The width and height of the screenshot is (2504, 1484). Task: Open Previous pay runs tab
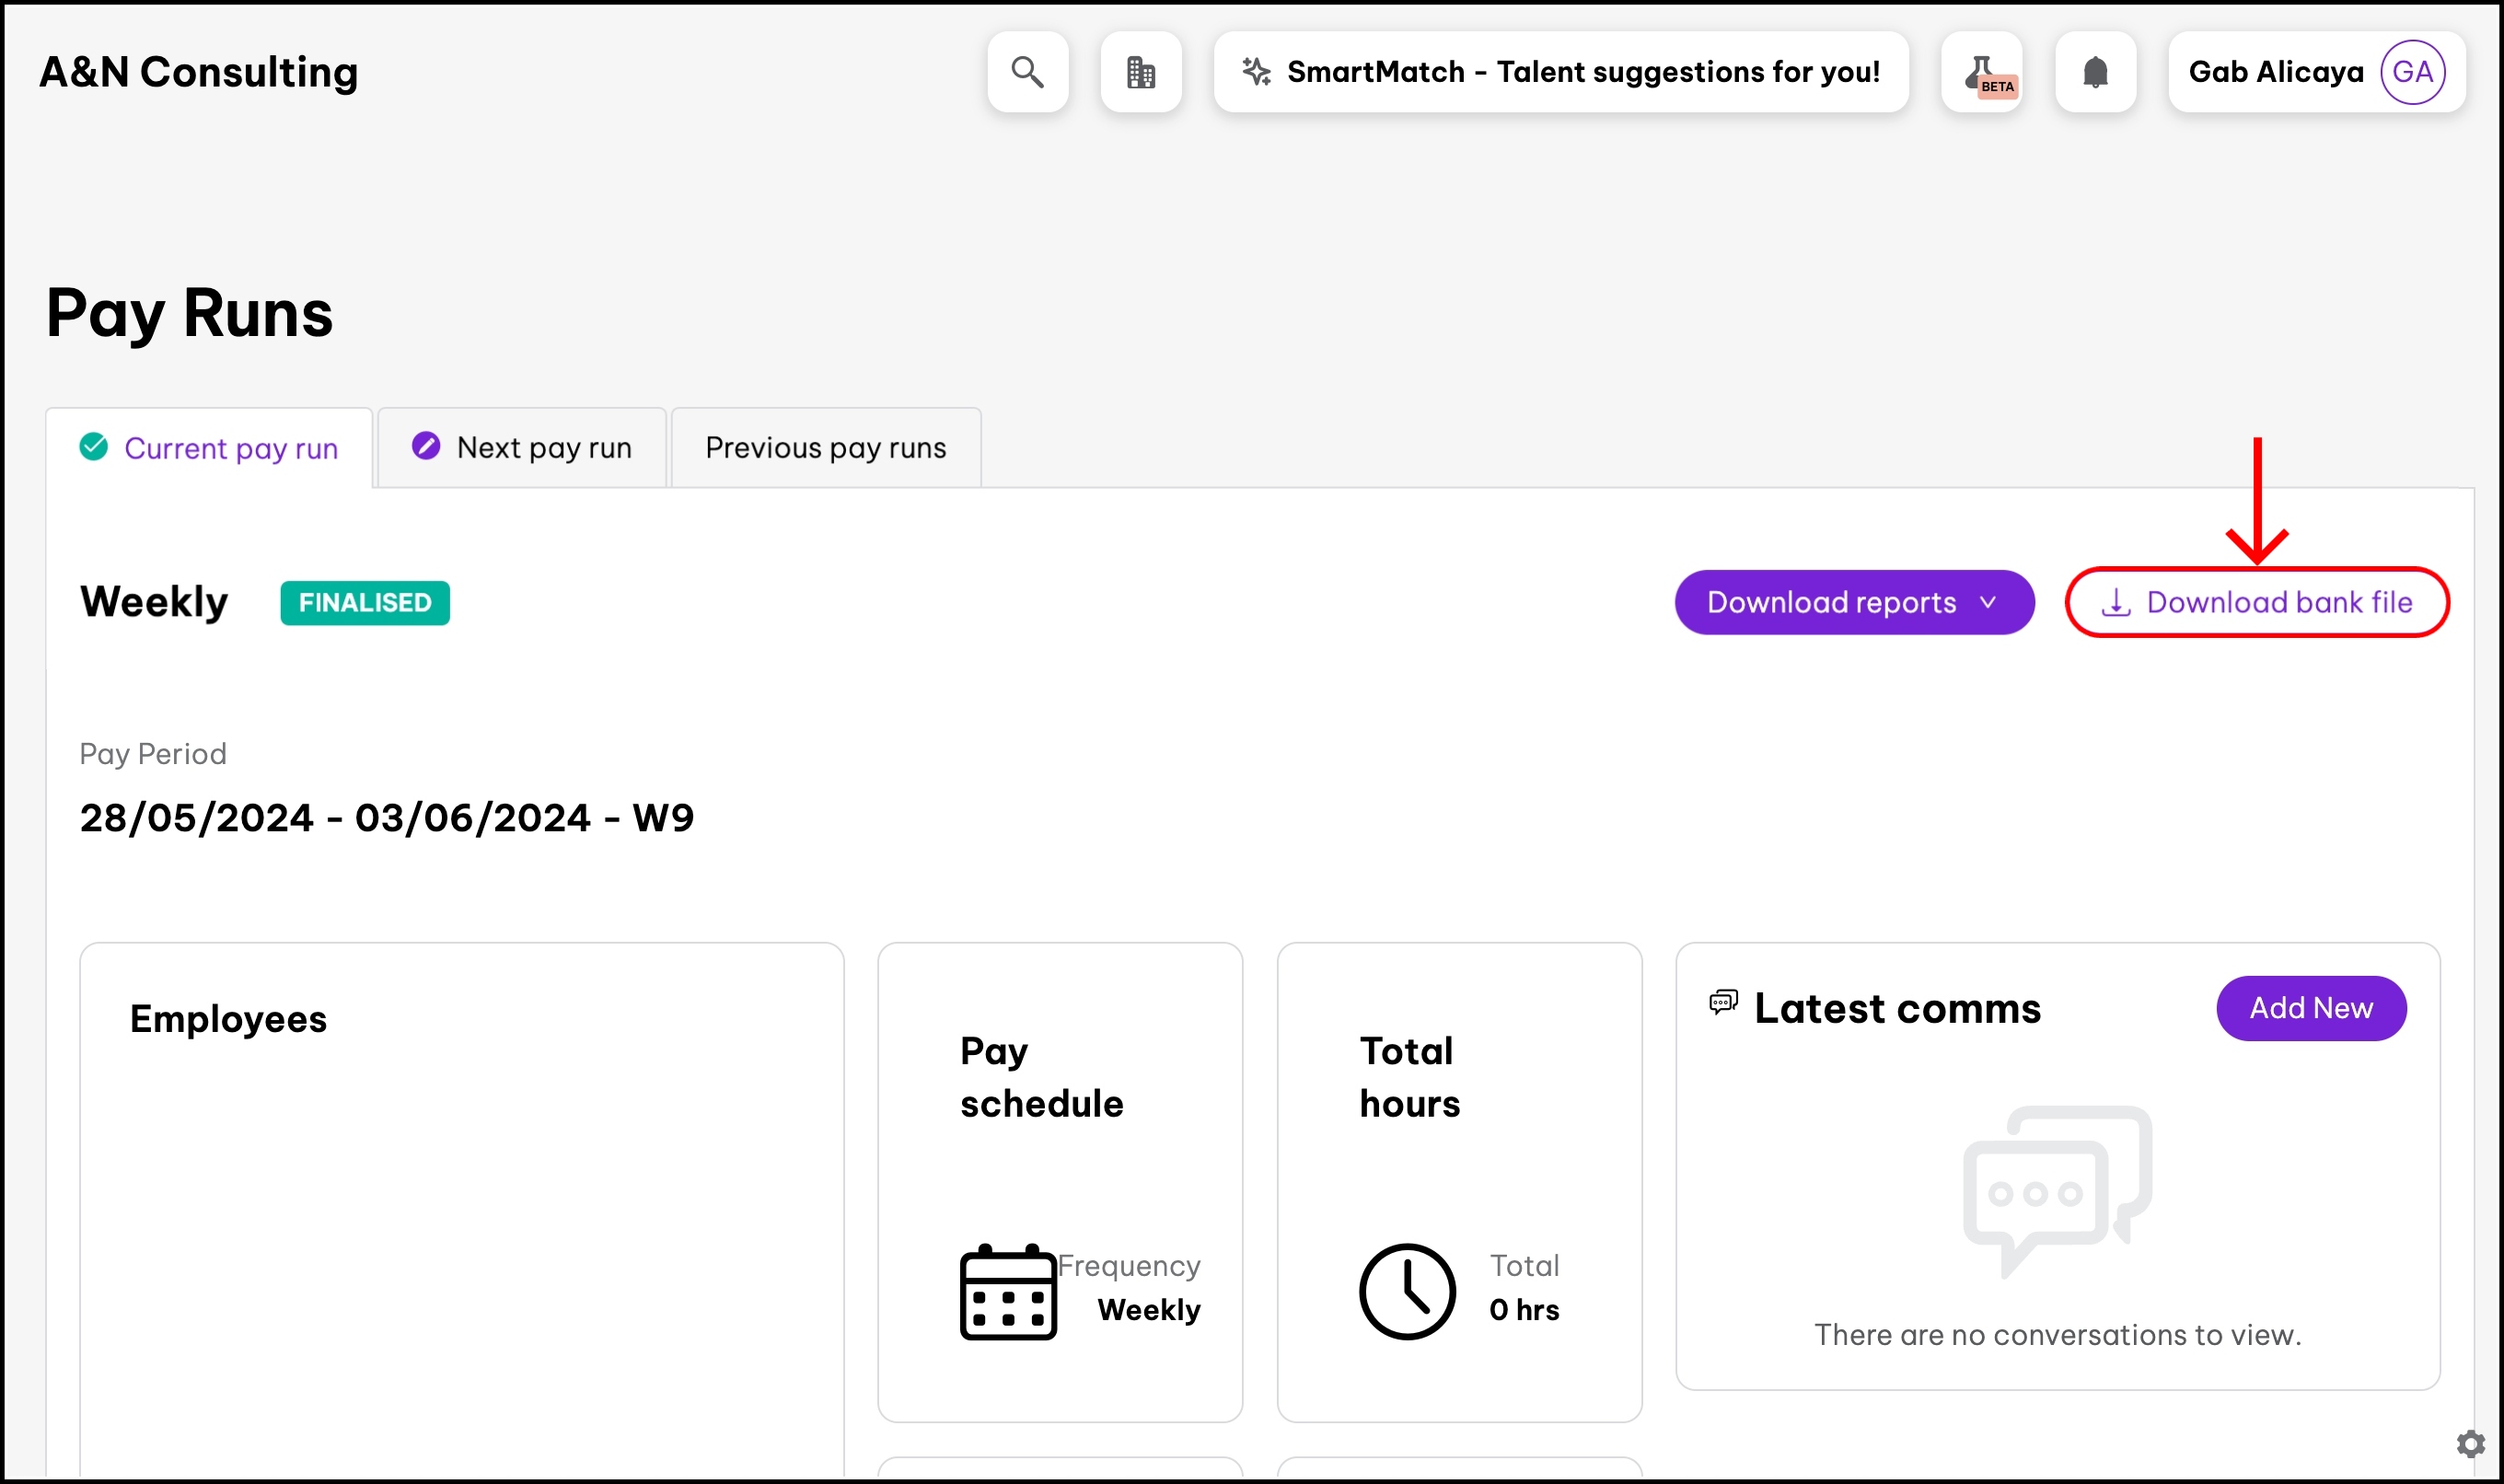pyautogui.click(x=825, y=448)
